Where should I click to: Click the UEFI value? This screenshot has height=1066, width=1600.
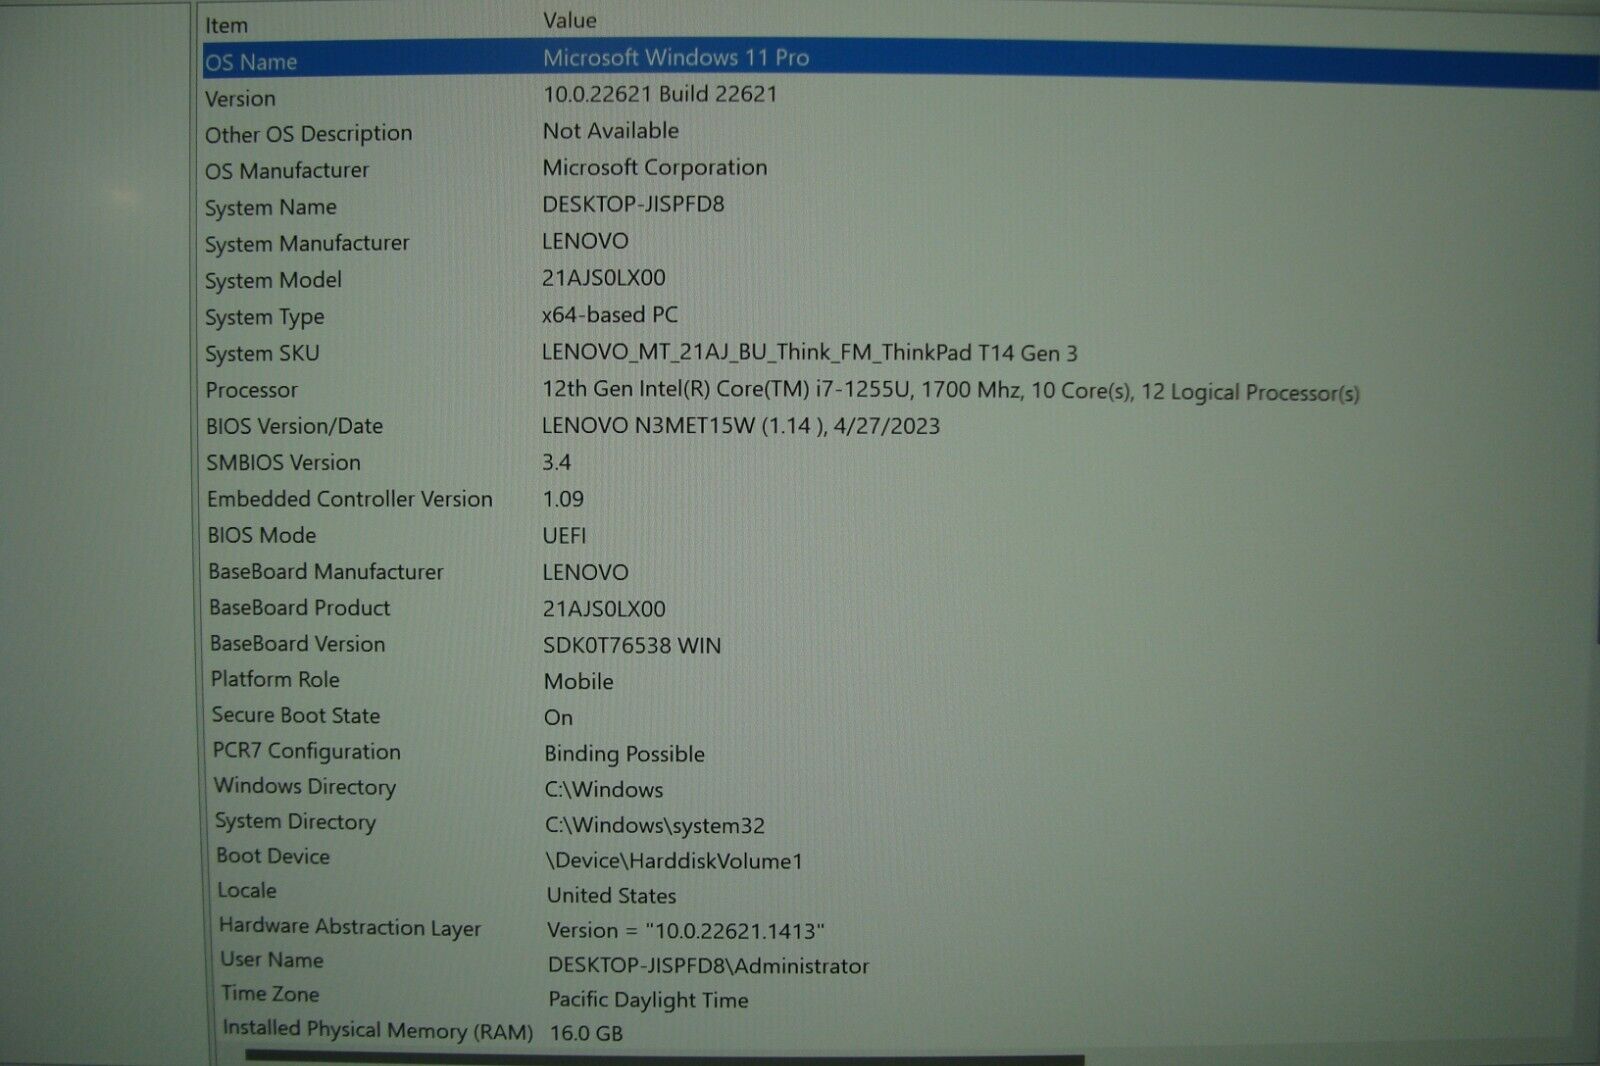[565, 536]
